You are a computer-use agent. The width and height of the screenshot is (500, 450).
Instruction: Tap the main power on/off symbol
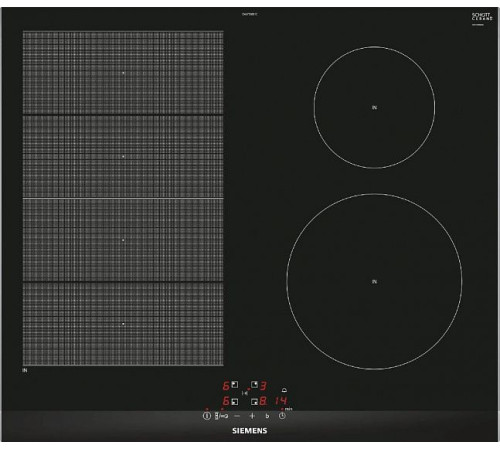(207, 416)
